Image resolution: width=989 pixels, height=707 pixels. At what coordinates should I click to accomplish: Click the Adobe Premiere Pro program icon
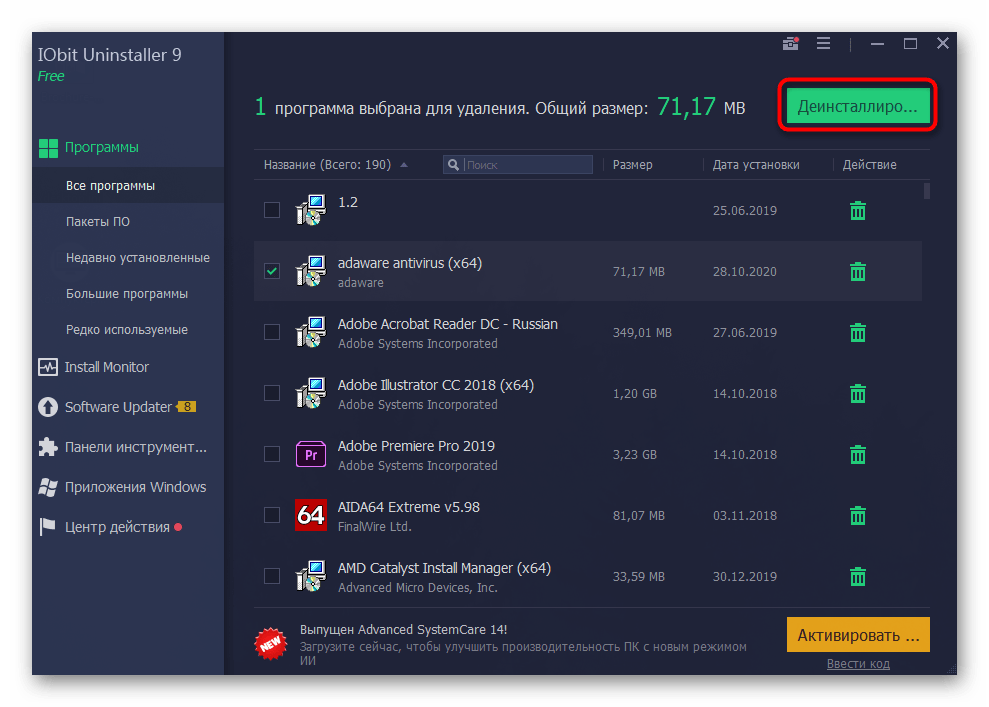pyautogui.click(x=311, y=454)
